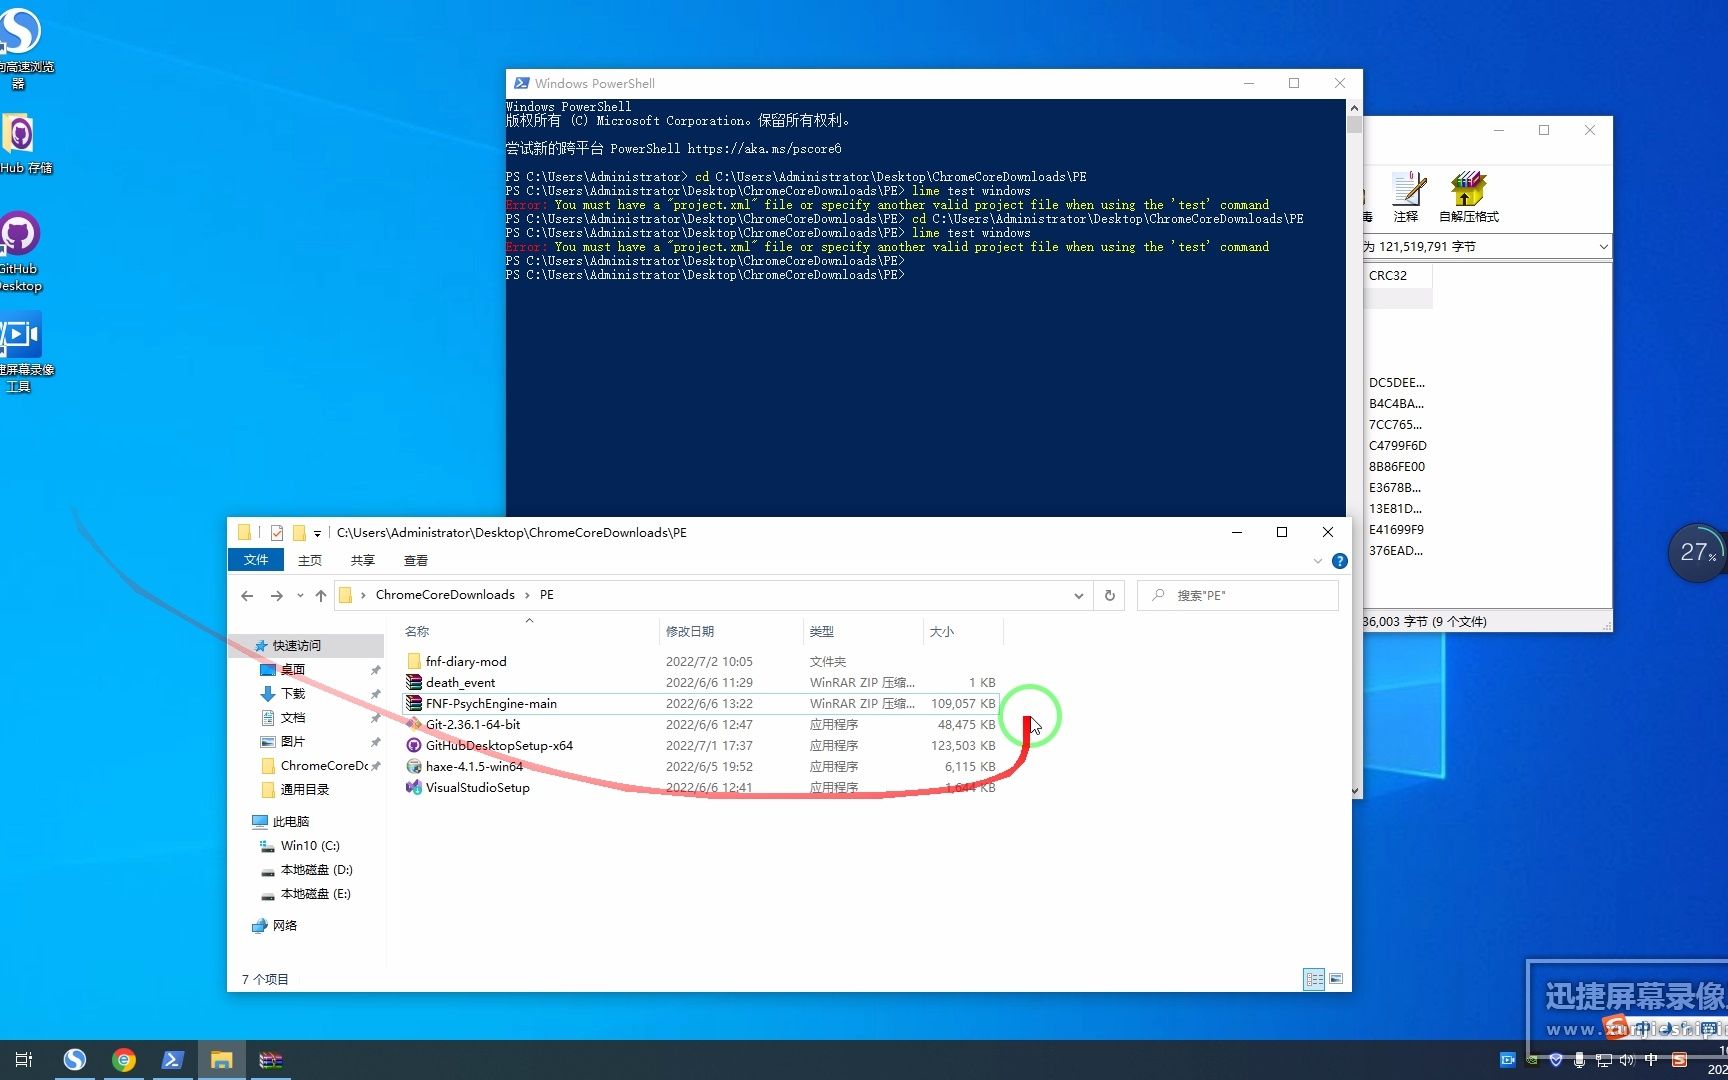This screenshot has width=1728, height=1080.
Task: Click the 27% floating performance widget
Action: 1697,552
